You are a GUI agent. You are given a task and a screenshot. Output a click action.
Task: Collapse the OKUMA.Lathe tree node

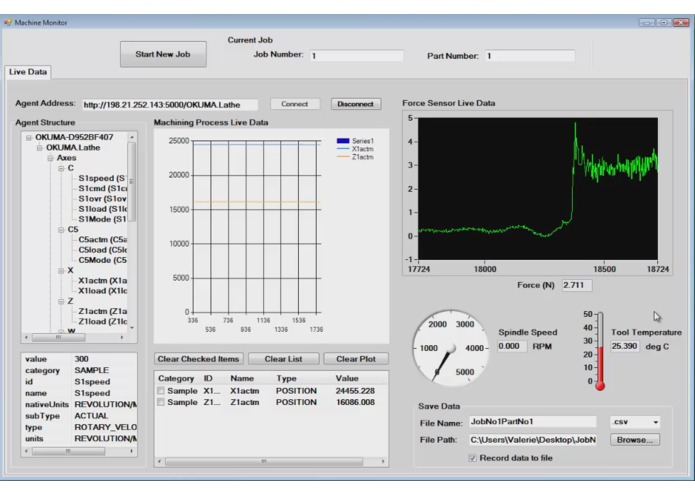(39, 148)
